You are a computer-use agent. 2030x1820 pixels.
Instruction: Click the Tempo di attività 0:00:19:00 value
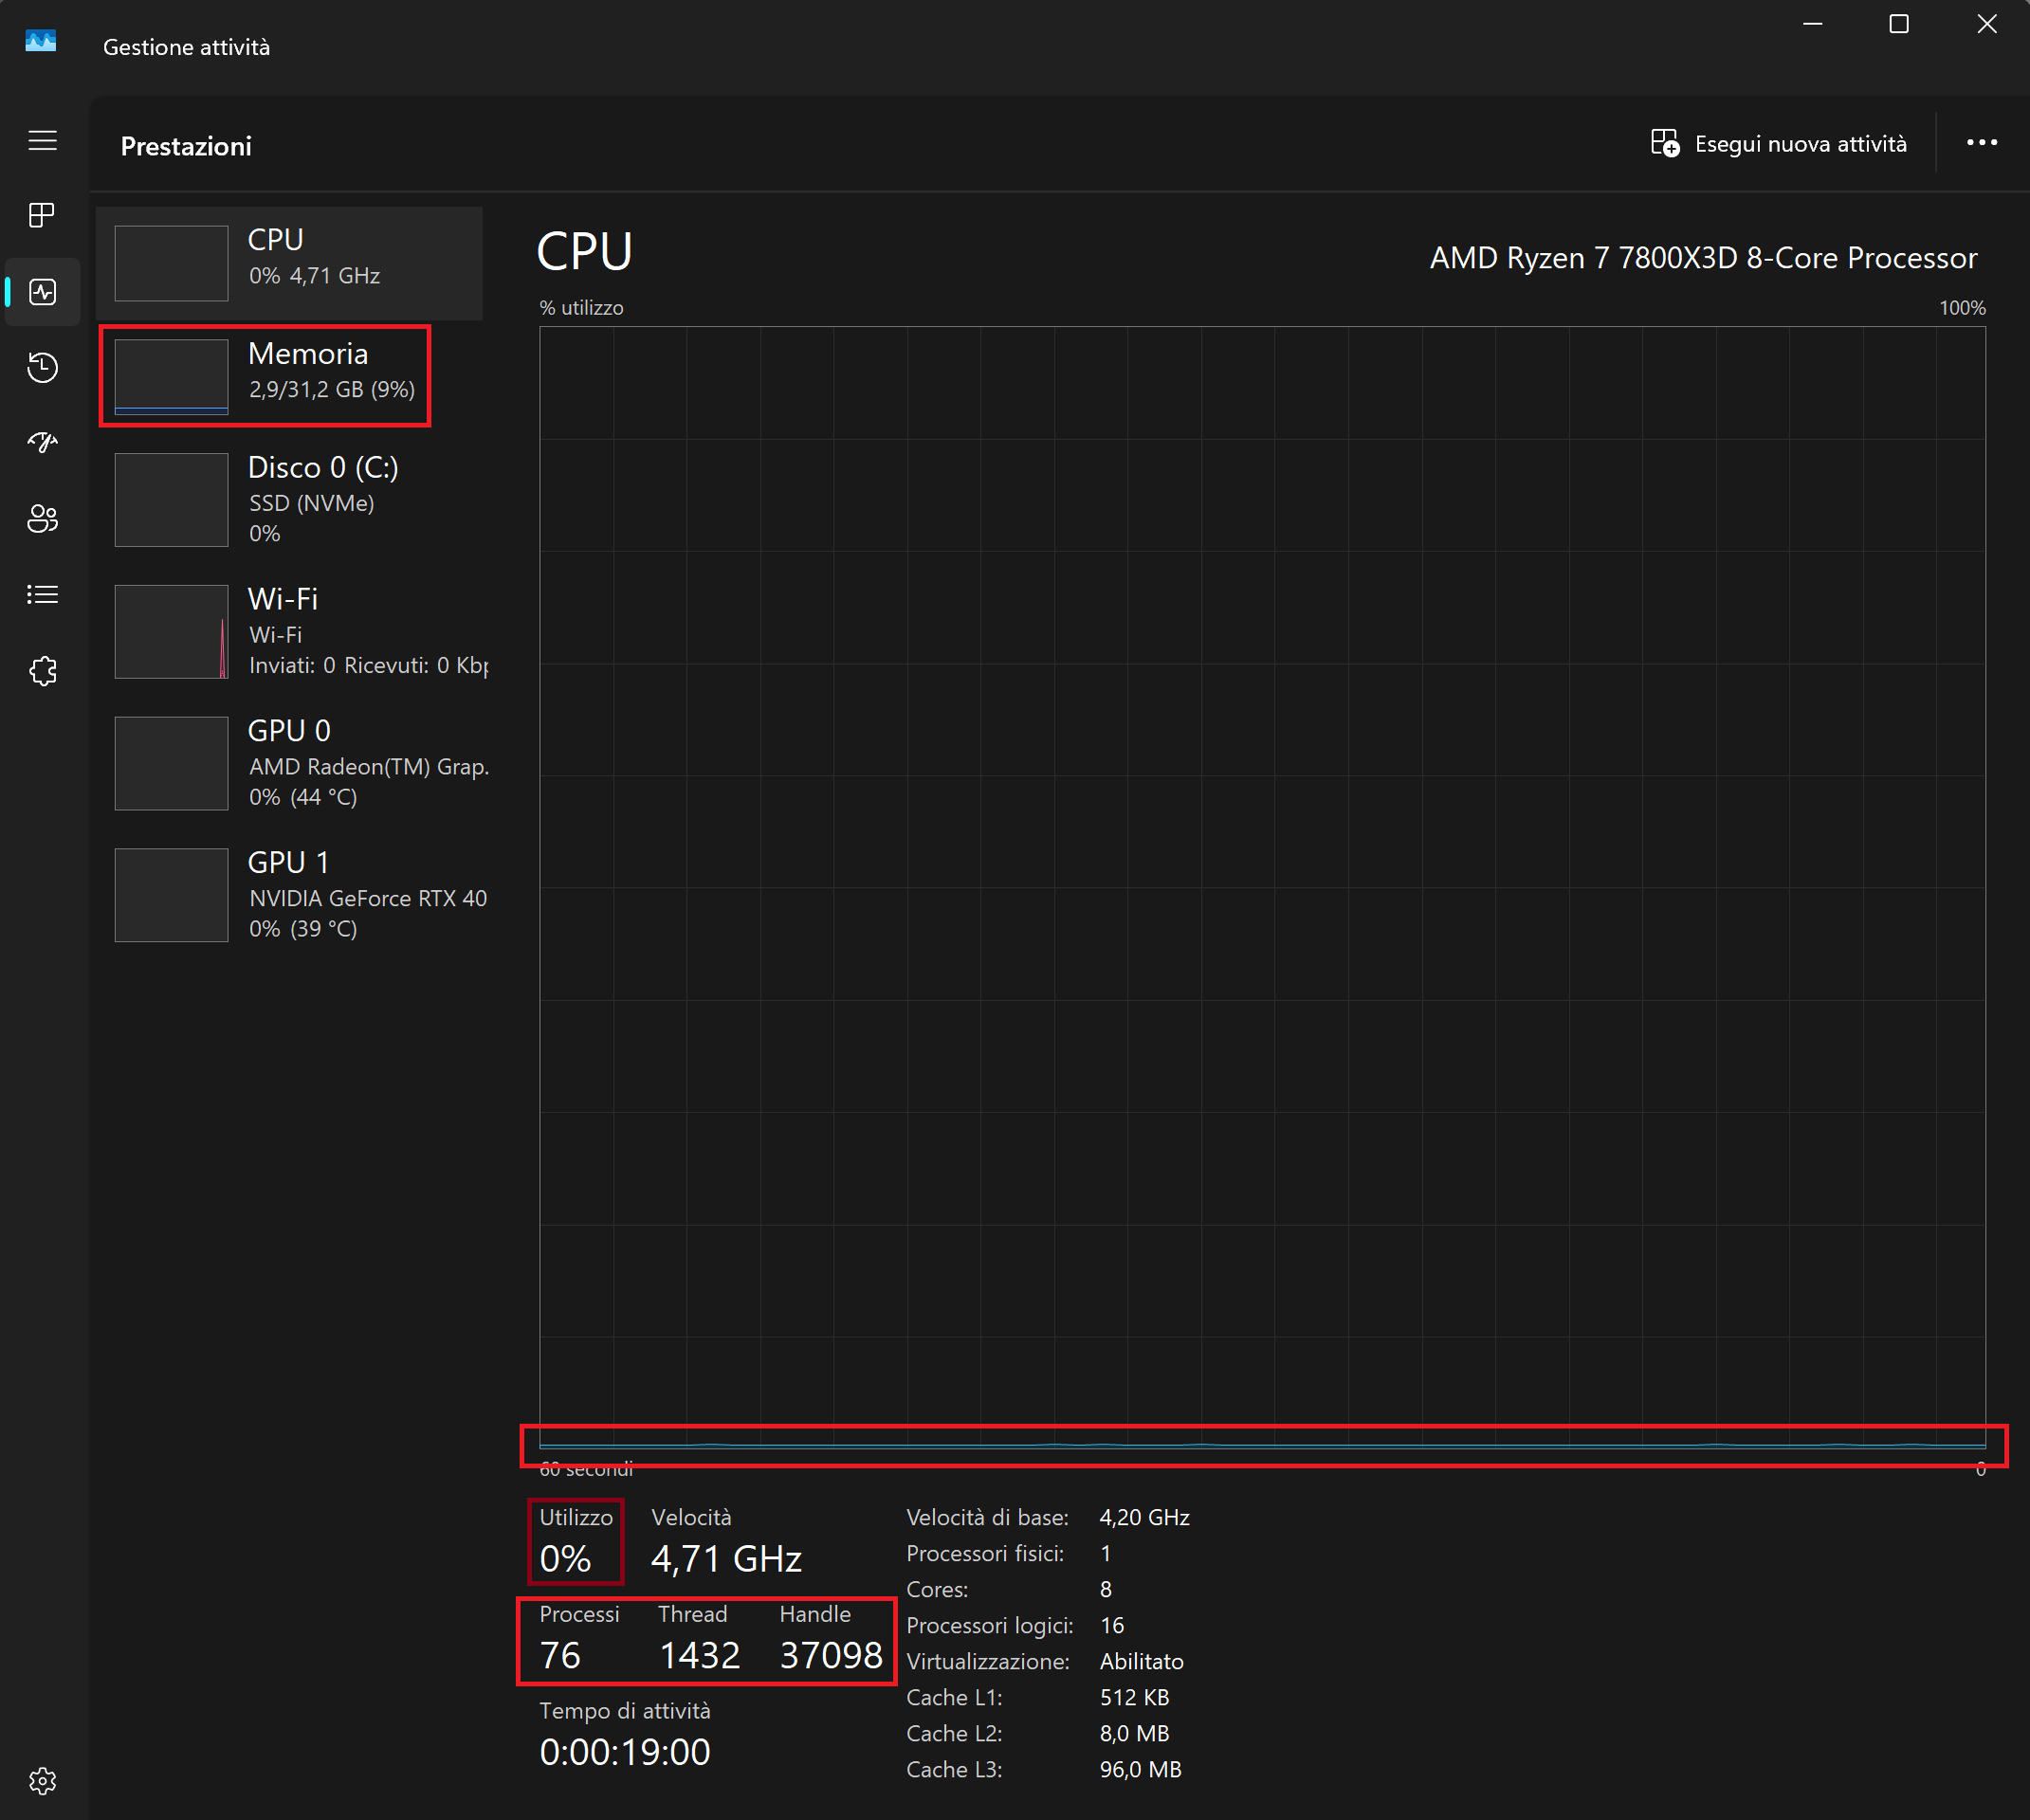tap(625, 1752)
